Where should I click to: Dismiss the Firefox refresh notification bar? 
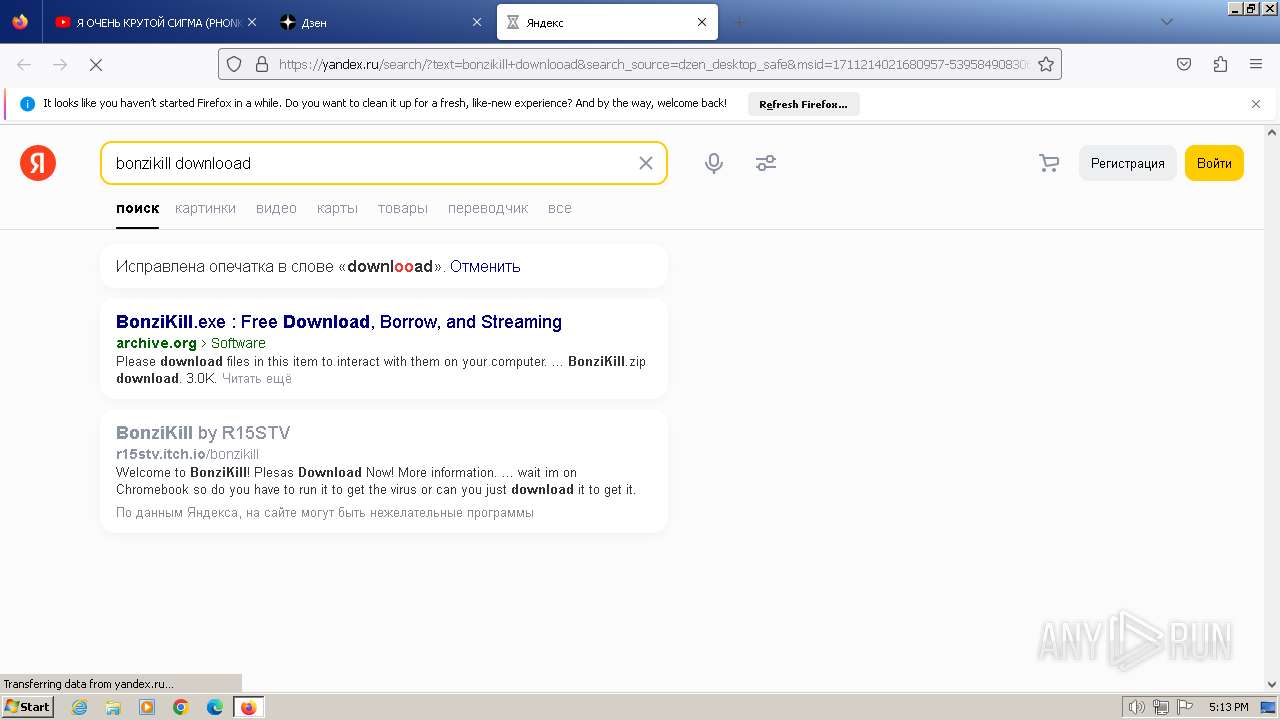pos(1256,104)
